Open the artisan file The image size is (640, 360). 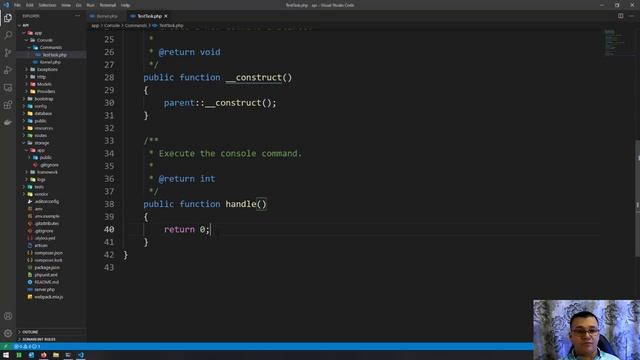pyautogui.click(x=41, y=246)
